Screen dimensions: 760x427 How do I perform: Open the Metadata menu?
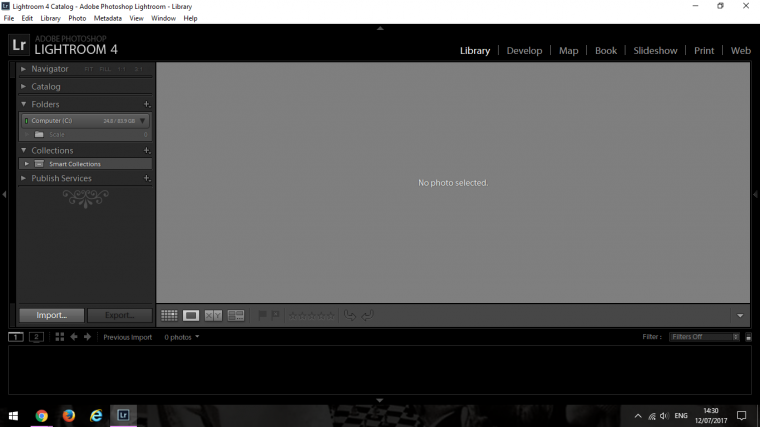[108, 18]
